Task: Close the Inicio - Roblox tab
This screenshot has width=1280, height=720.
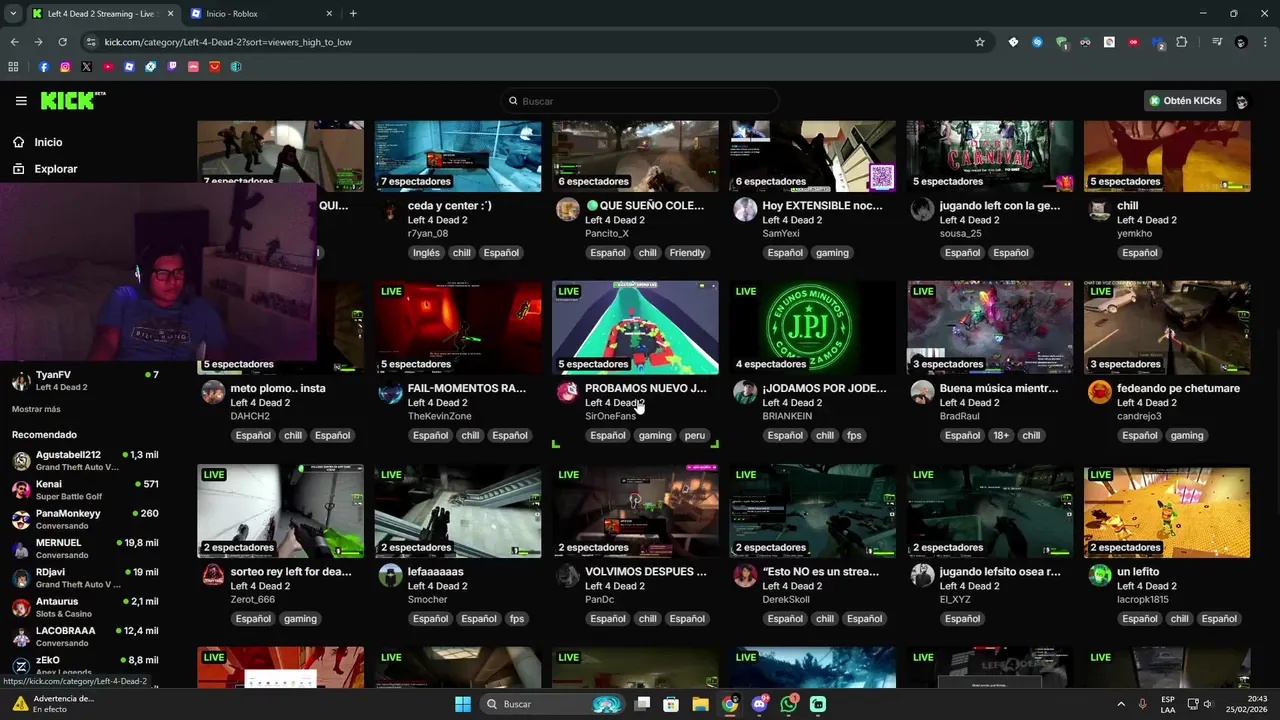Action: click(x=329, y=14)
